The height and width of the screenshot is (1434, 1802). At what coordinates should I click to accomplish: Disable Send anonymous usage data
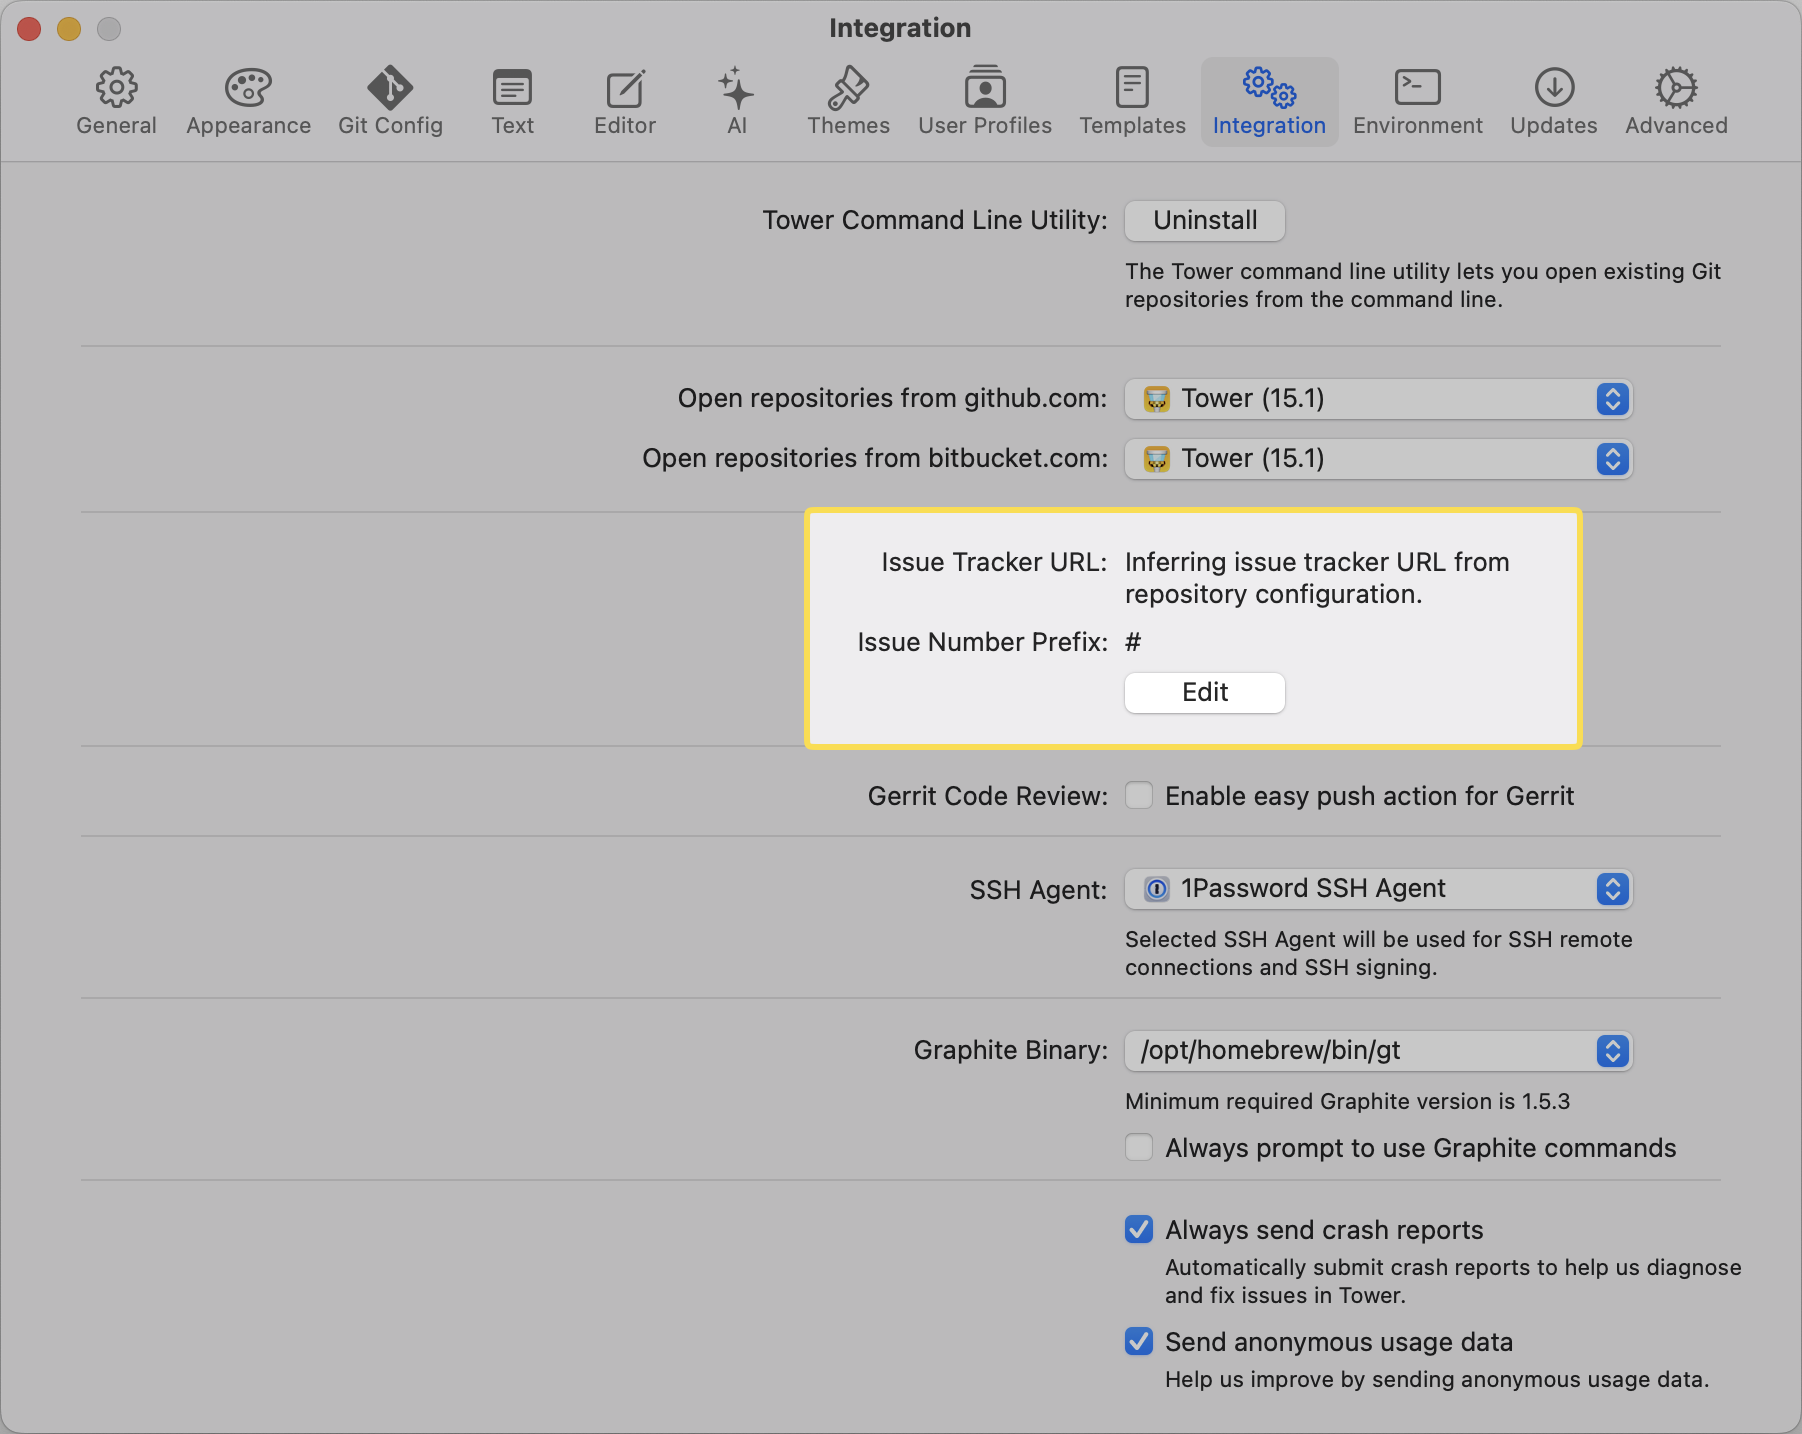pyautogui.click(x=1139, y=1342)
